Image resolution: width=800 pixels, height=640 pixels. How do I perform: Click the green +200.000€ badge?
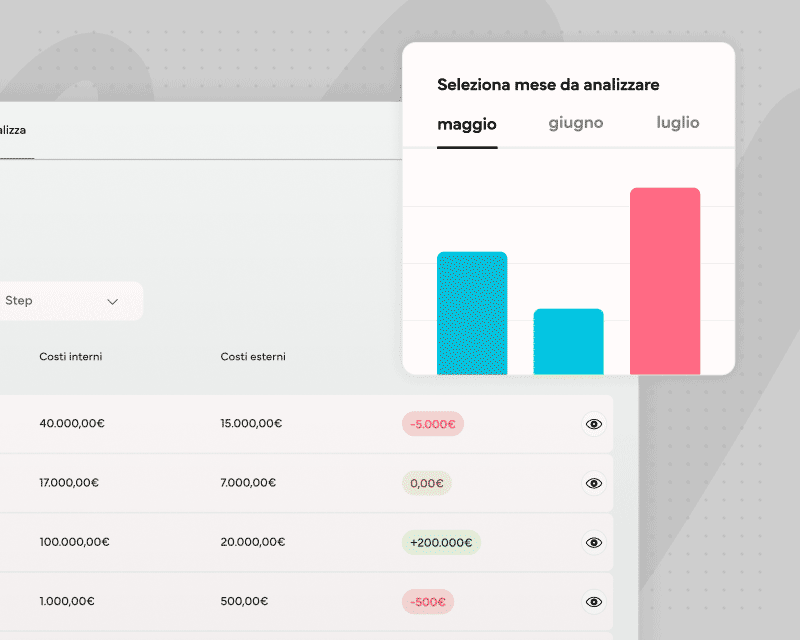point(441,543)
